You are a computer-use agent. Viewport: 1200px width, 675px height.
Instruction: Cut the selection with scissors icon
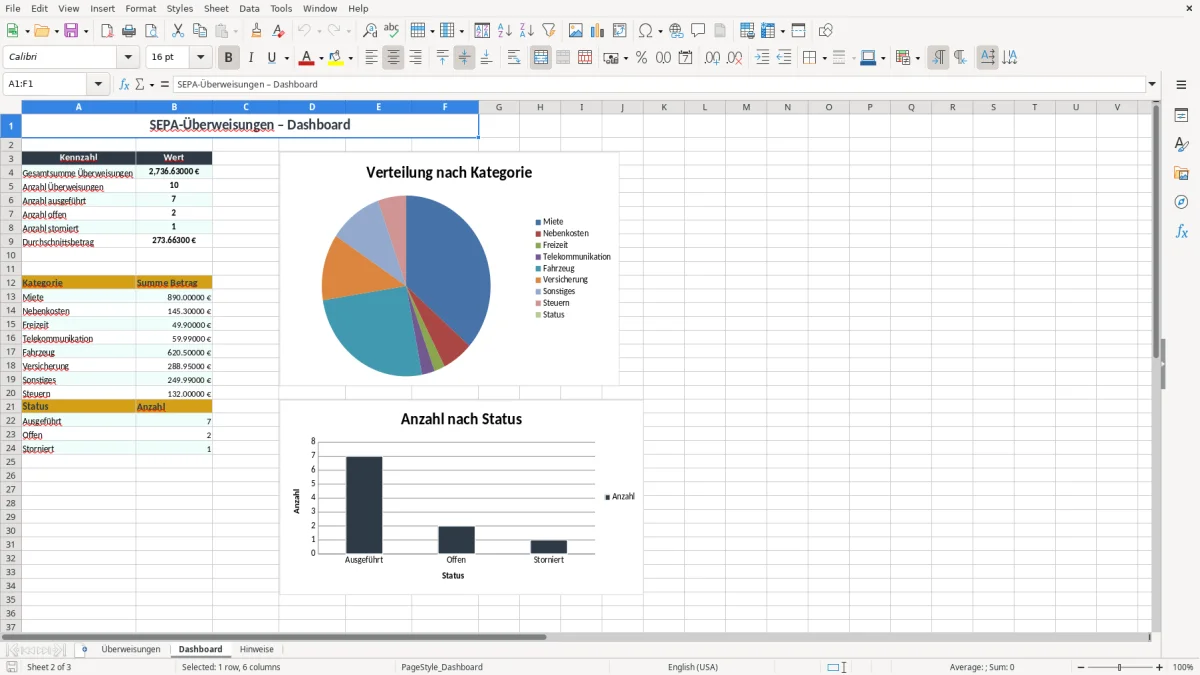click(178, 31)
